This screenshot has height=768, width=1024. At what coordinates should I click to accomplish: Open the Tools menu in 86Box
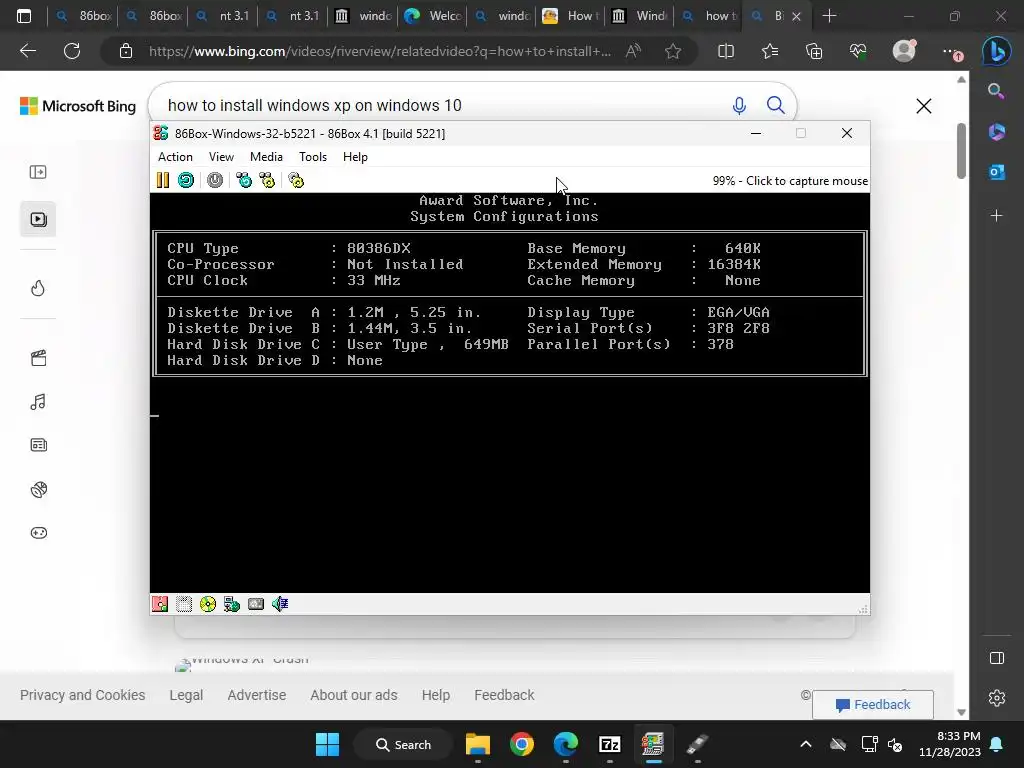[313, 157]
